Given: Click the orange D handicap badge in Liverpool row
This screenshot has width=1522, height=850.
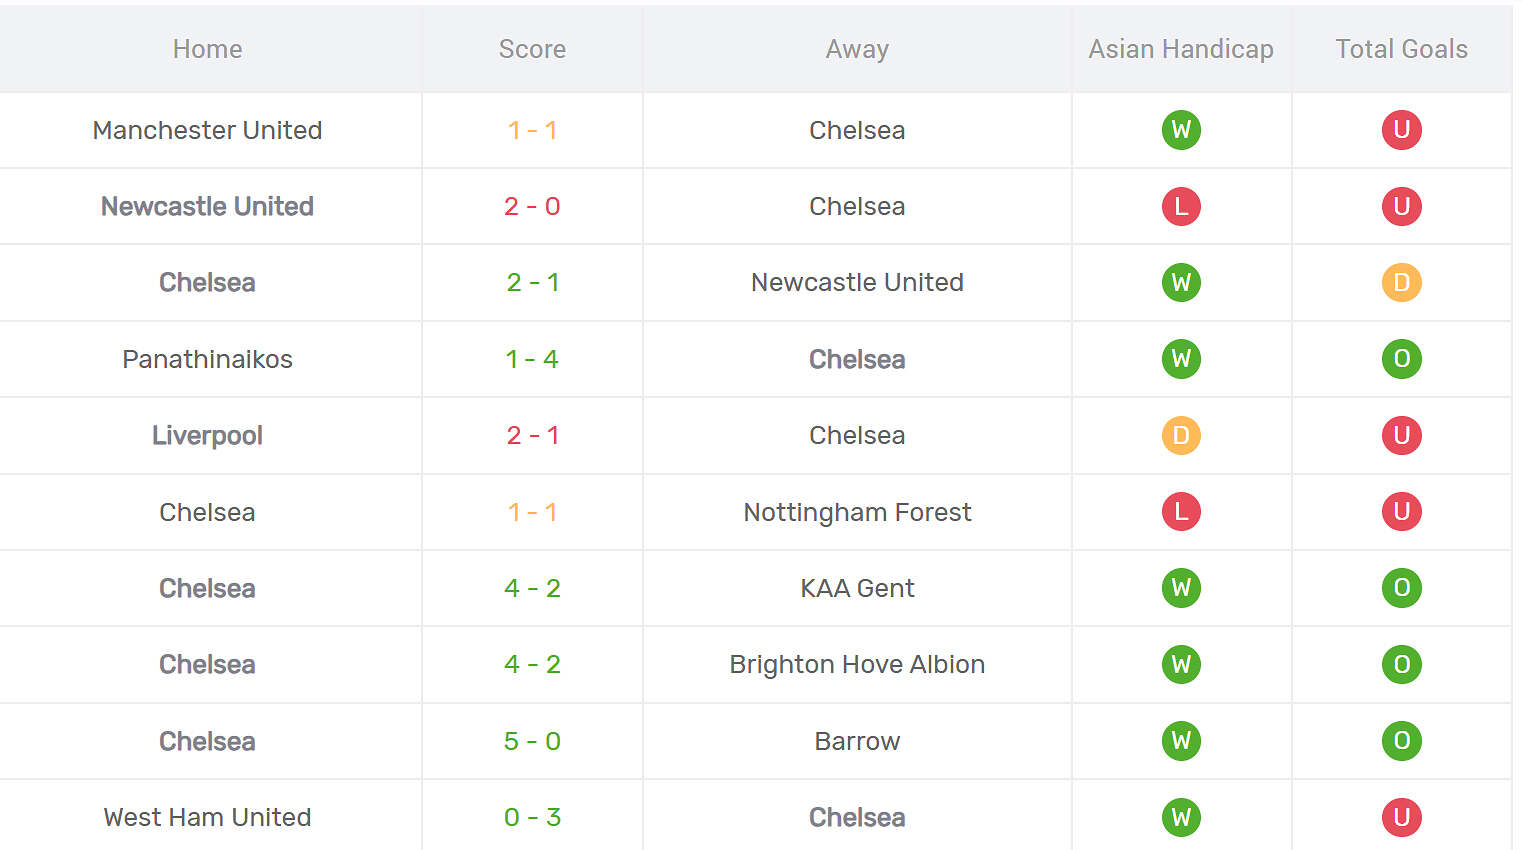Looking at the screenshot, I should pos(1181,436).
